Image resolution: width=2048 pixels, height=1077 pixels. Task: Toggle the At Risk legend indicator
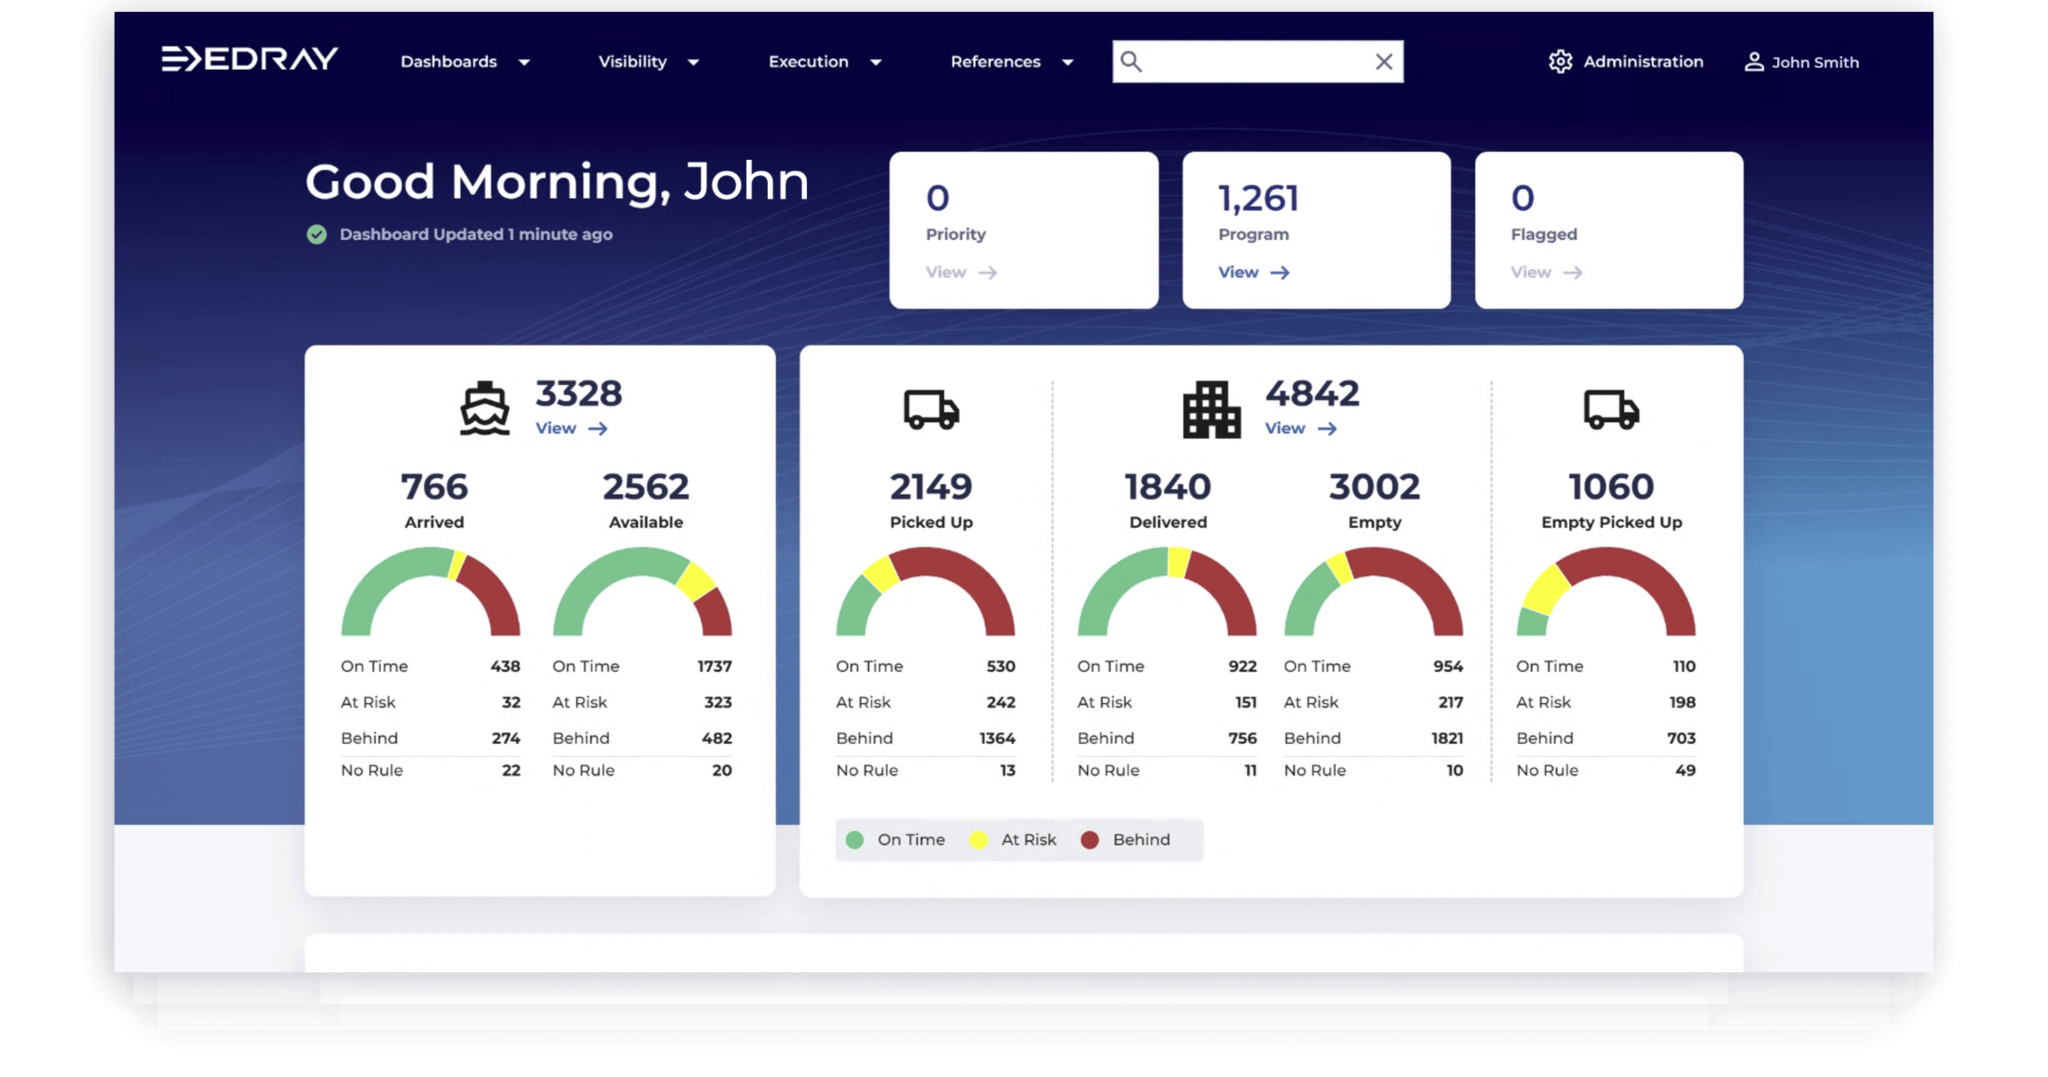[x=979, y=840]
